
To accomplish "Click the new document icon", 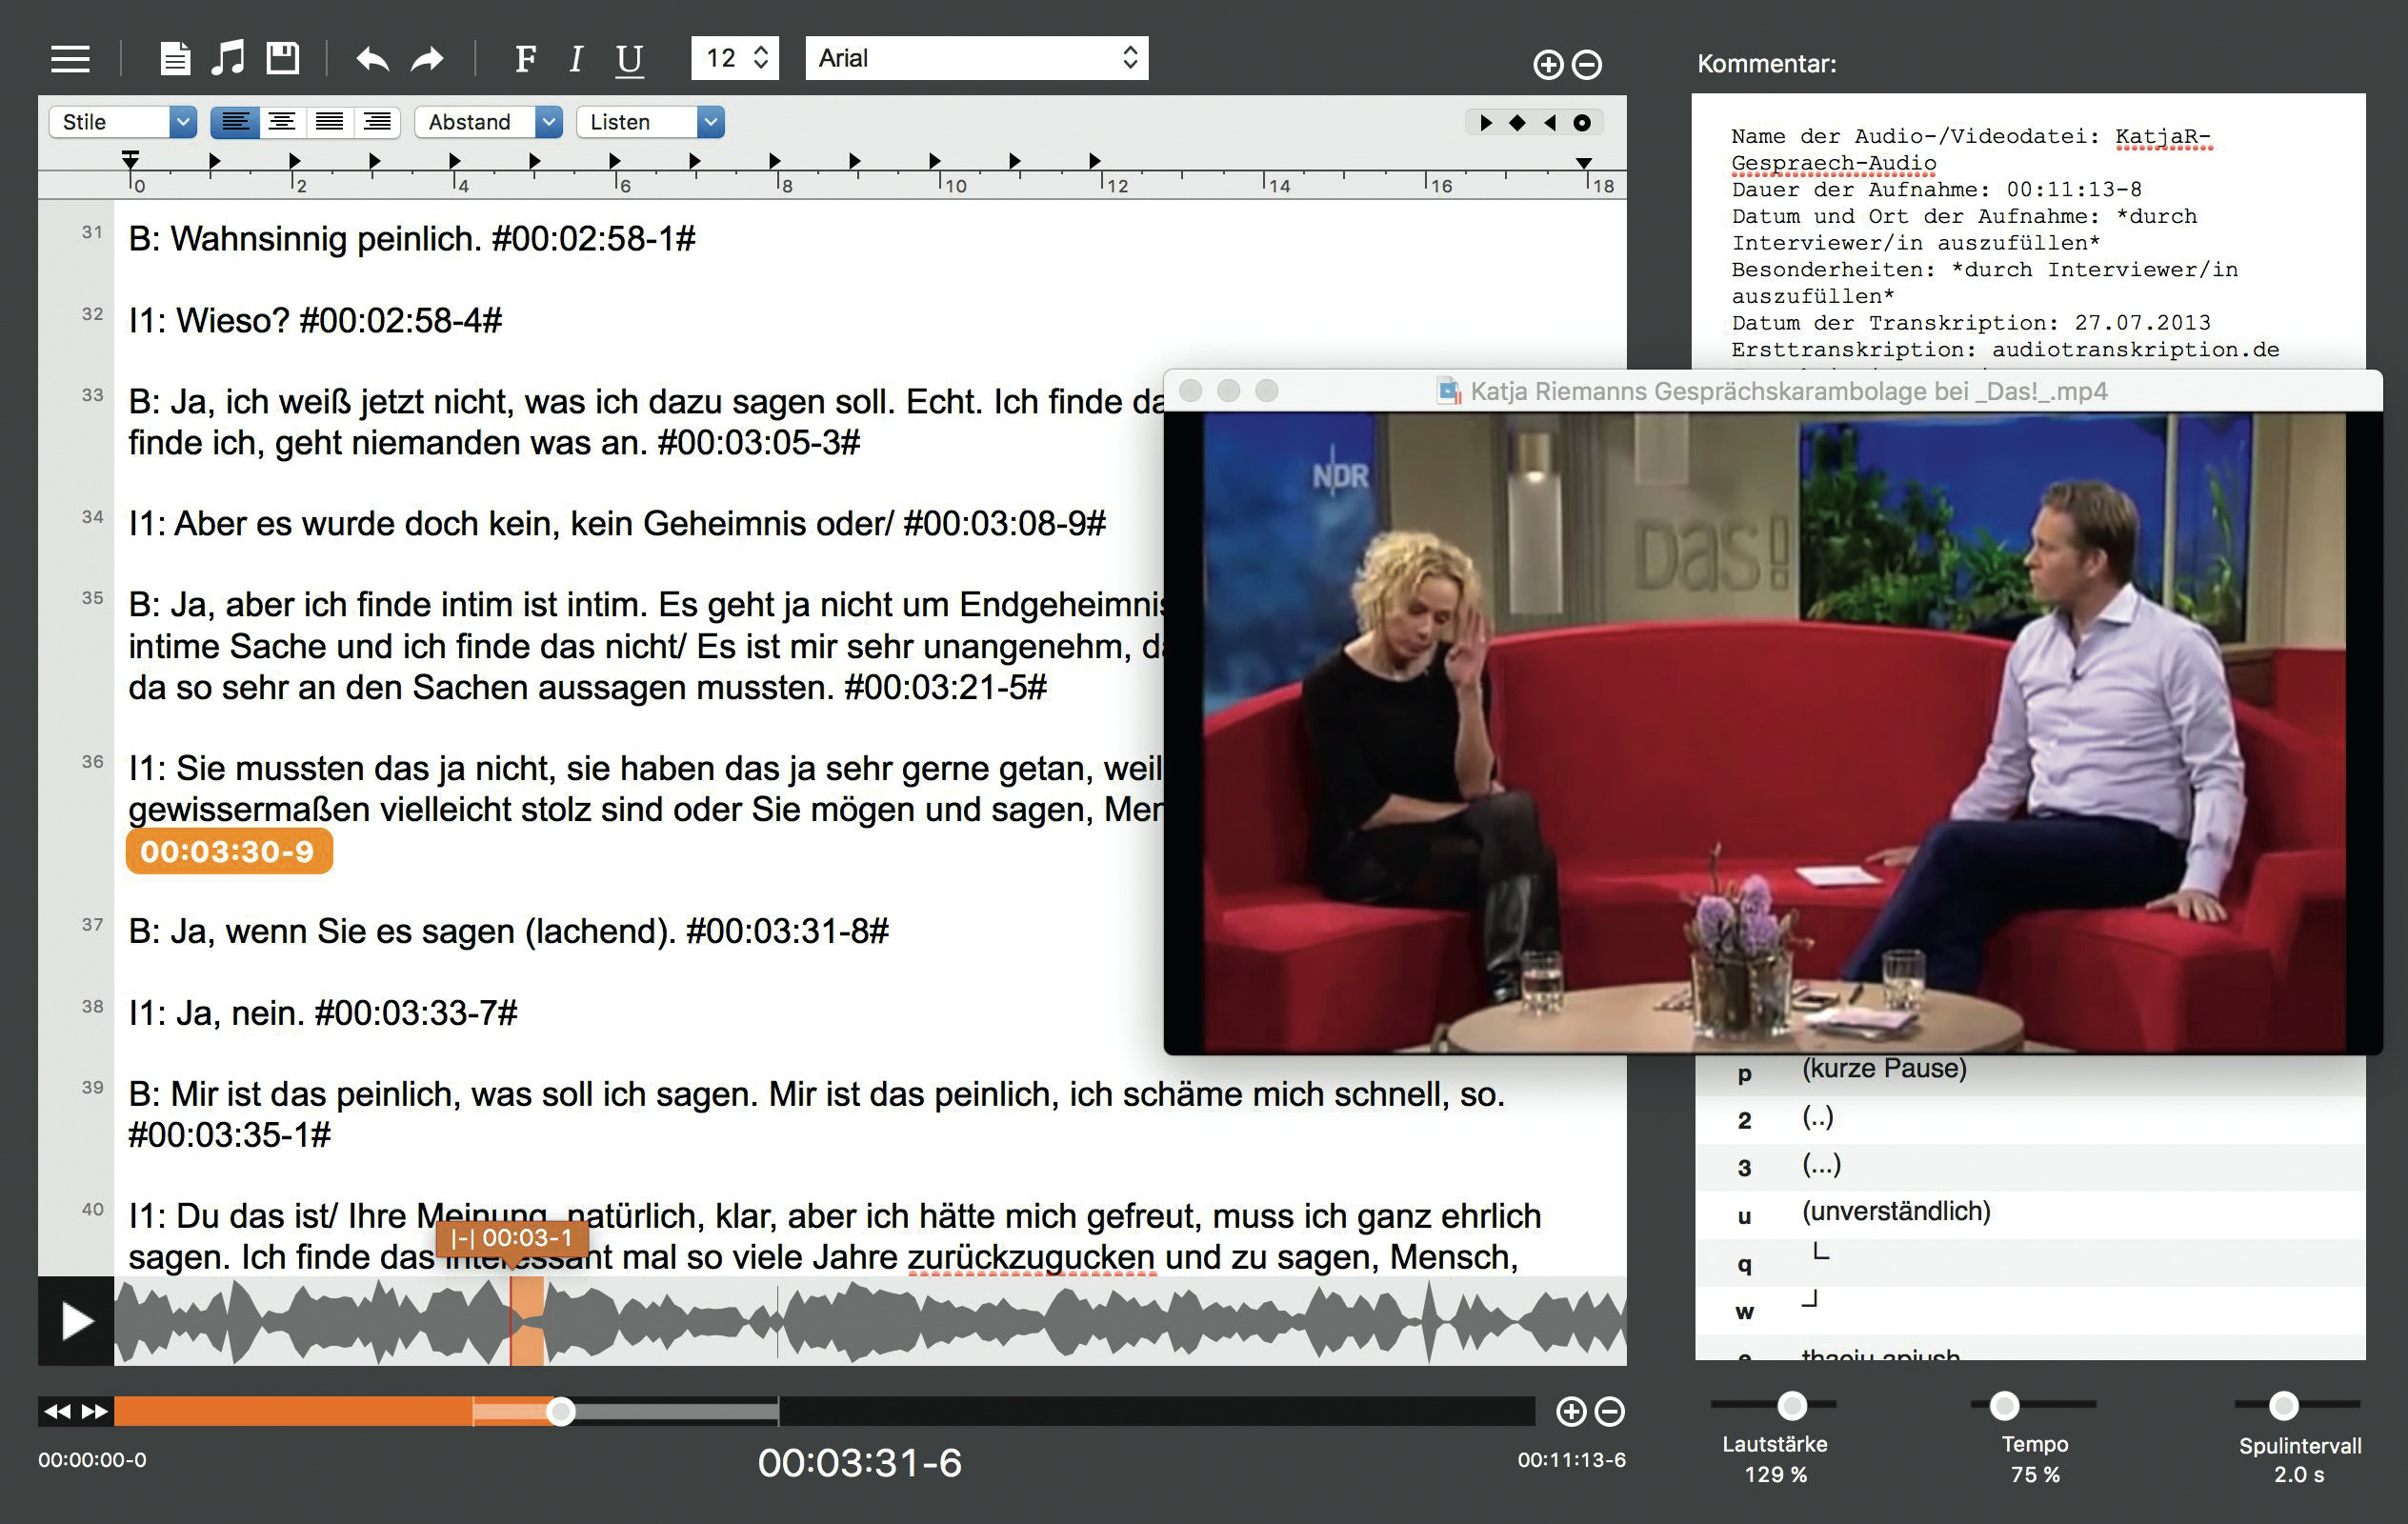I will [175, 58].
